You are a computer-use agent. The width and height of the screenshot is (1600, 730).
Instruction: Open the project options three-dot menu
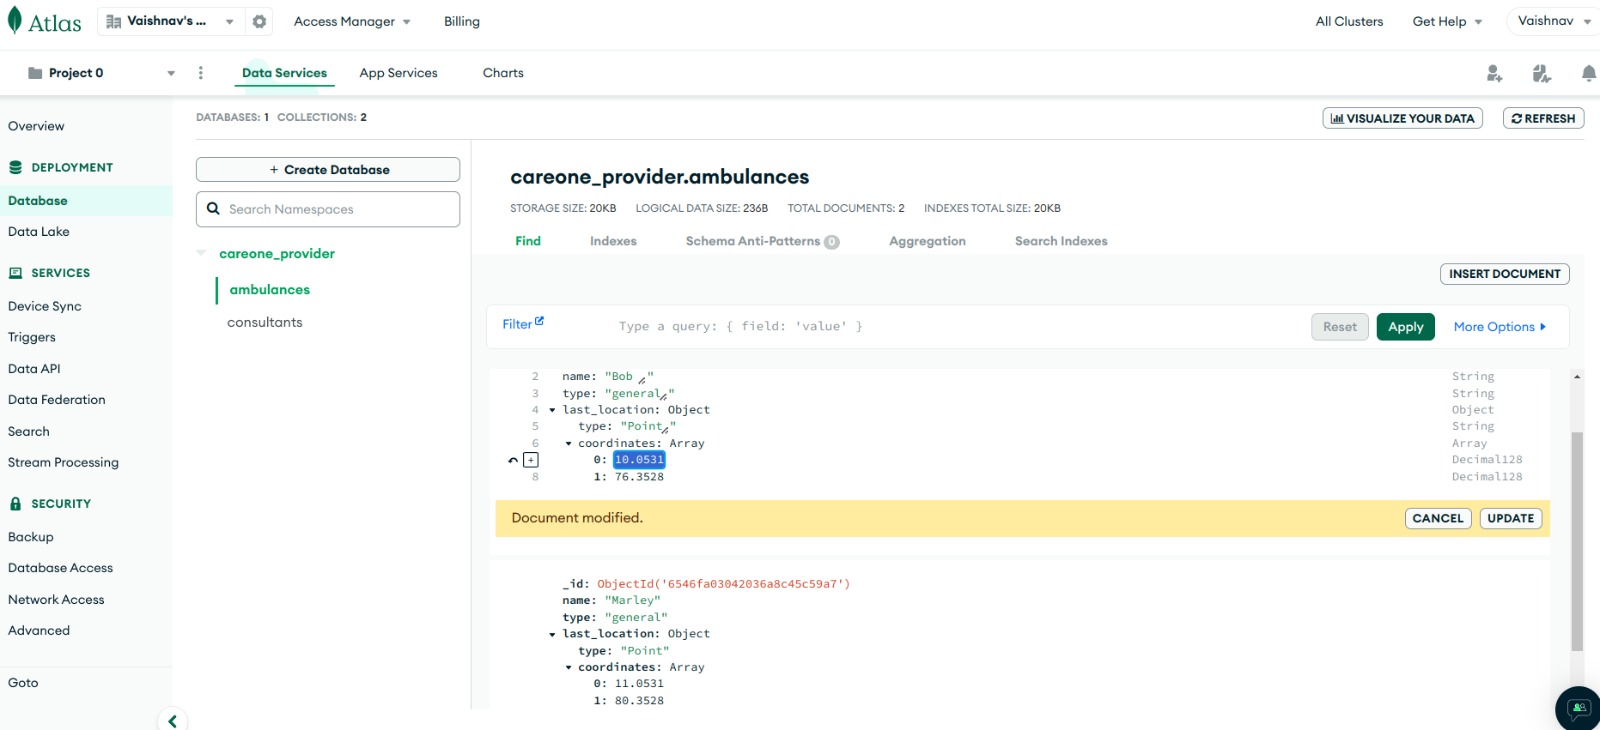(x=200, y=73)
